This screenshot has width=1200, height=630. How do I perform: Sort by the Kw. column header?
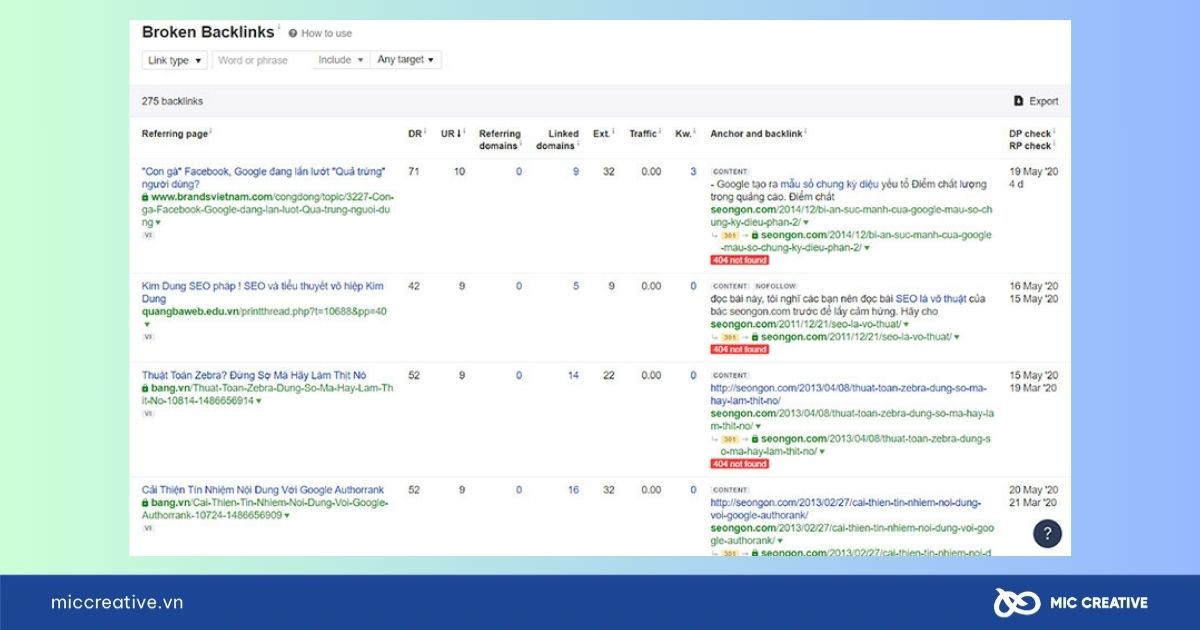tap(685, 133)
